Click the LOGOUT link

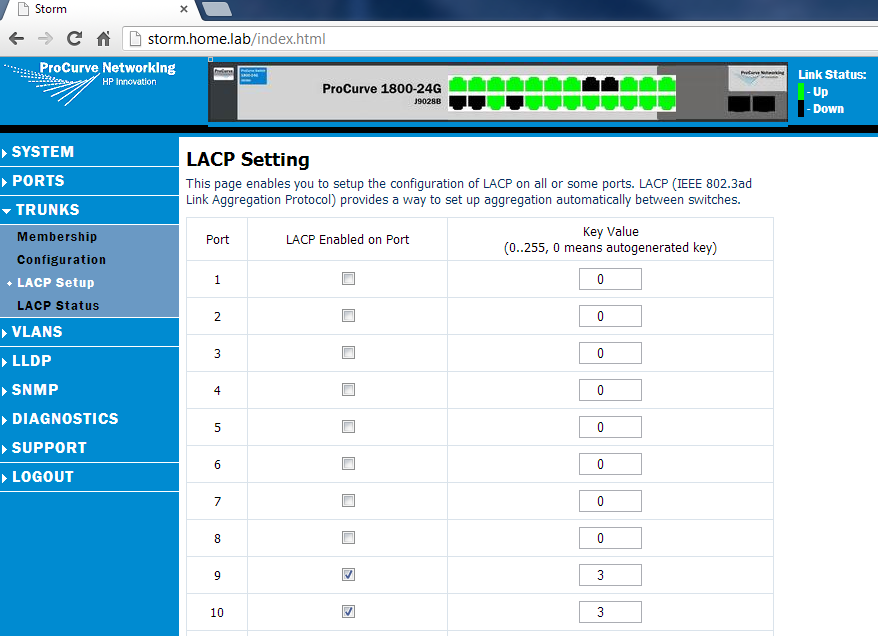43,477
